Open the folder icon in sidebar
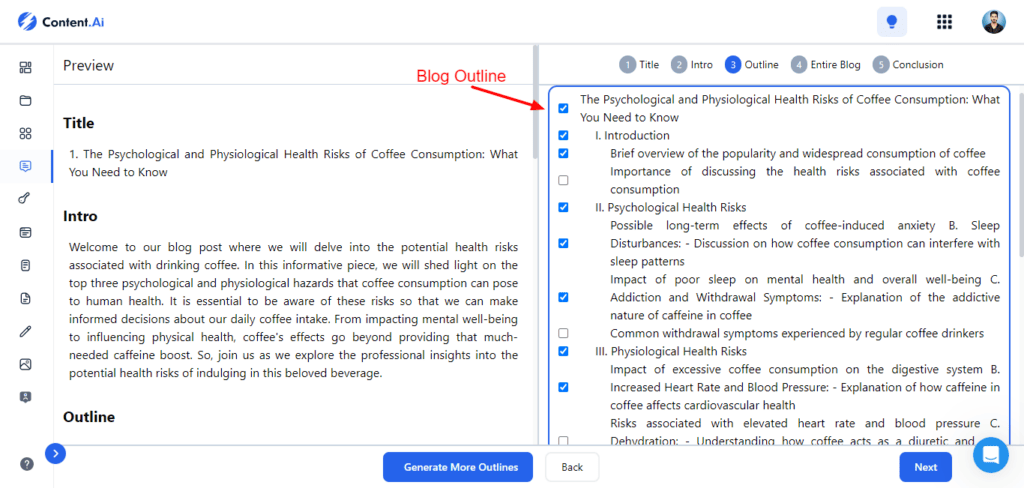 point(25,101)
